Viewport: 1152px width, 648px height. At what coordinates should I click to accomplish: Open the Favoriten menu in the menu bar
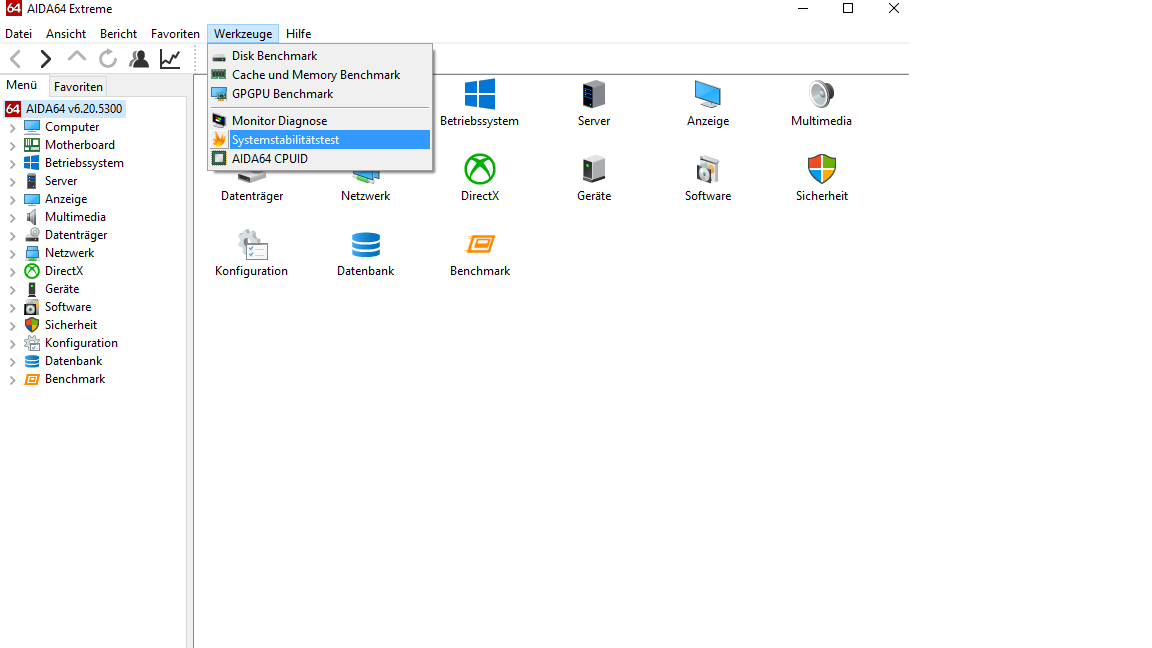coord(175,34)
